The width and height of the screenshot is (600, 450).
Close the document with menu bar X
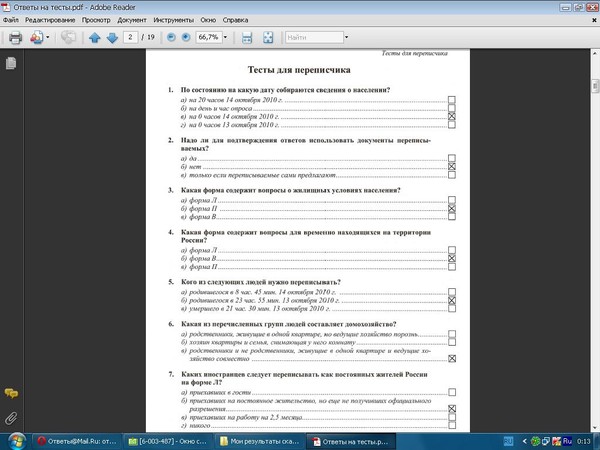(594, 20)
